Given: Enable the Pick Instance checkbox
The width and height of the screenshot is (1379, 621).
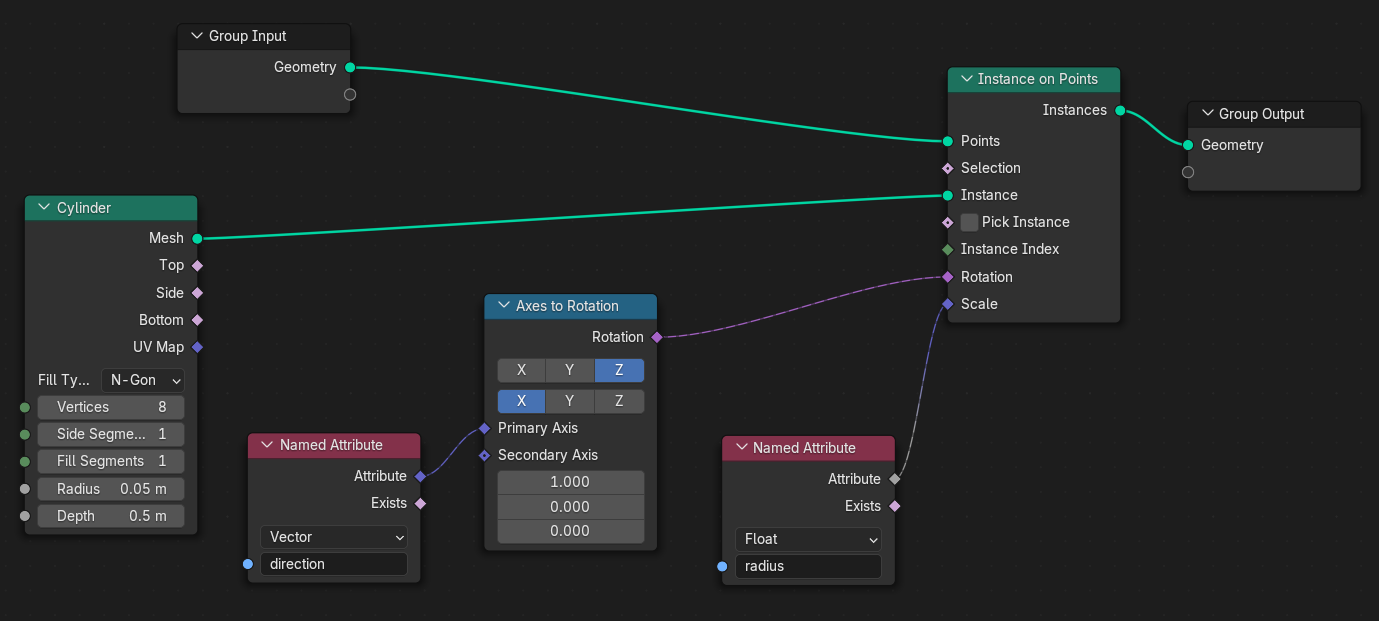Looking at the screenshot, I should 969,222.
